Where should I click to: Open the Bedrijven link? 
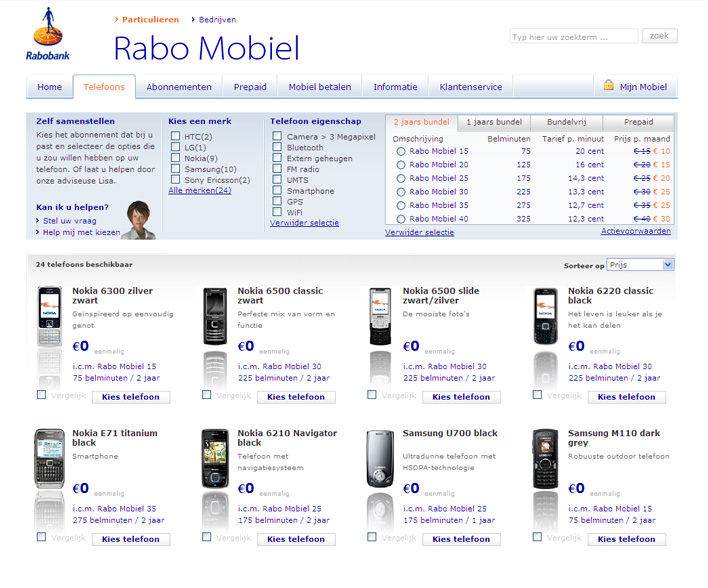pyautogui.click(x=217, y=19)
